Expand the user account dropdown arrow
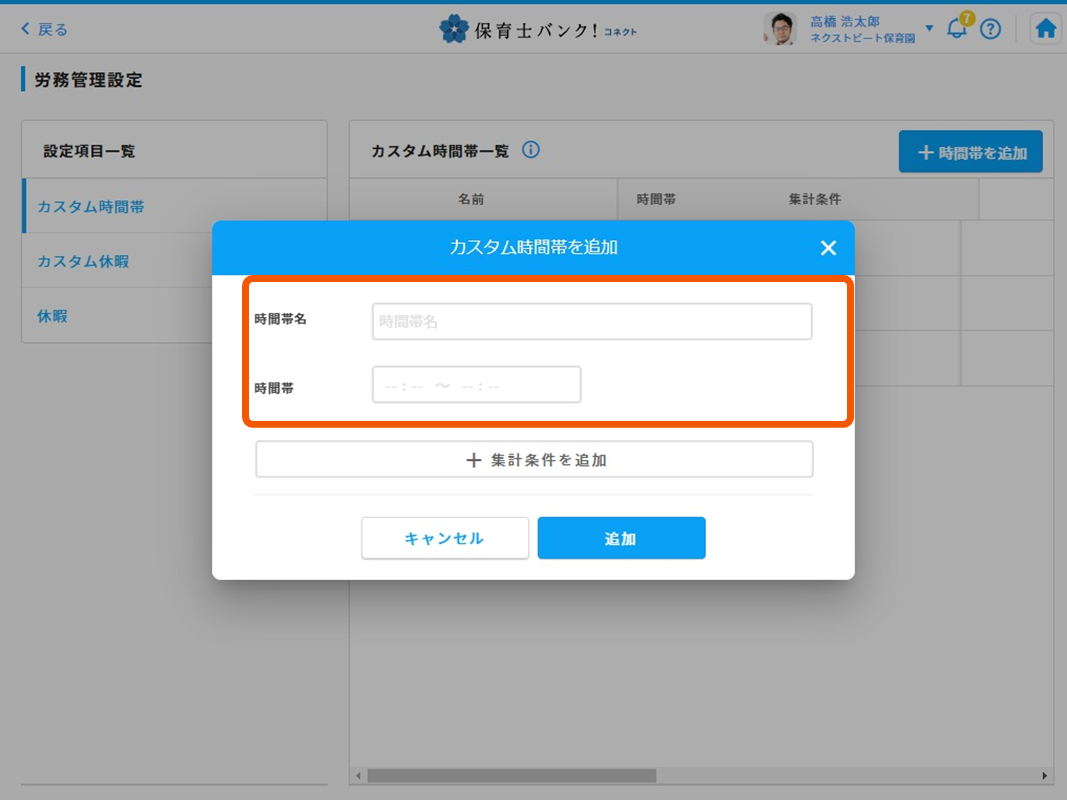 coord(929,28)
